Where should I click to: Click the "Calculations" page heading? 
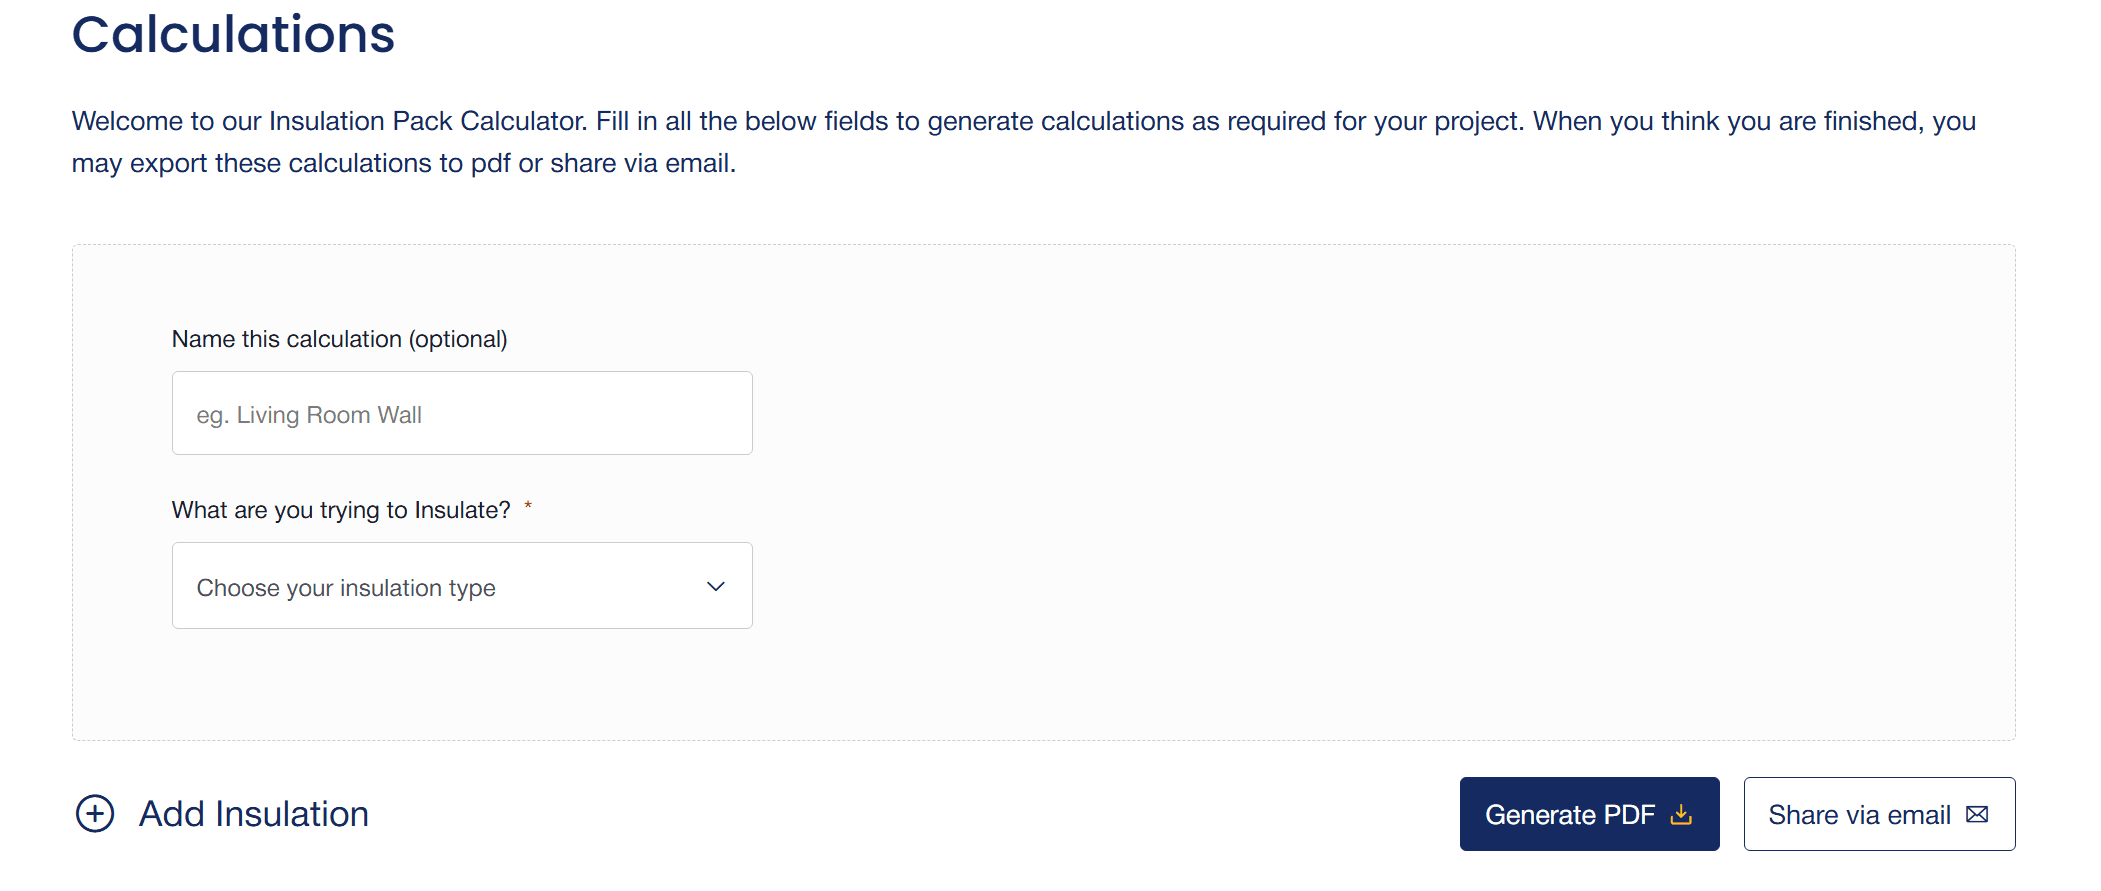pyautogui.click(x=233, y=35)
